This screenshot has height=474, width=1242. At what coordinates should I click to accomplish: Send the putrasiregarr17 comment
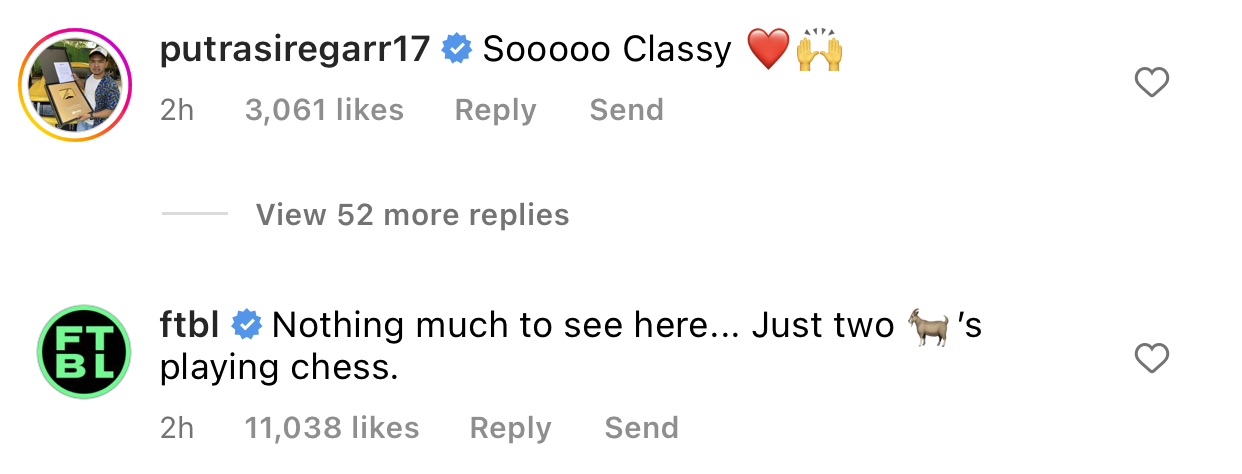coord(626,110)
